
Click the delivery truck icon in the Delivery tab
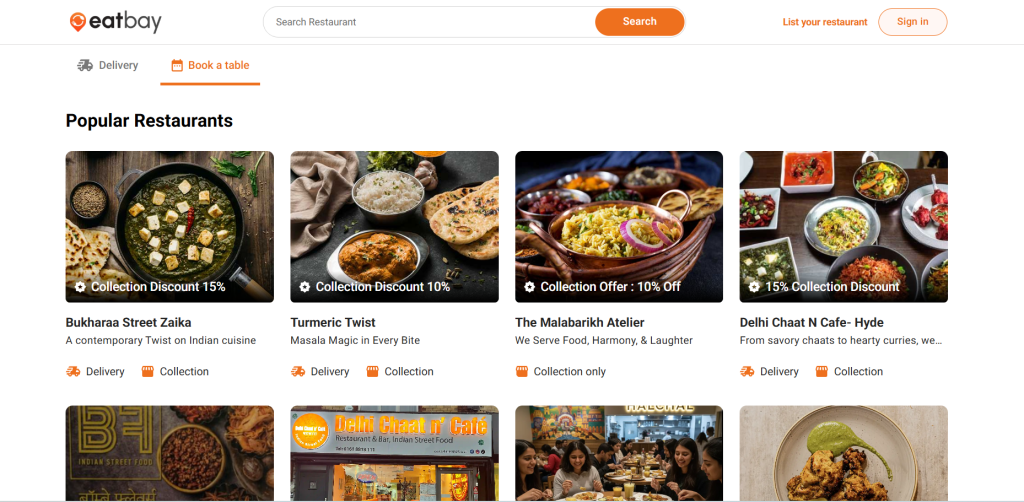85,65
